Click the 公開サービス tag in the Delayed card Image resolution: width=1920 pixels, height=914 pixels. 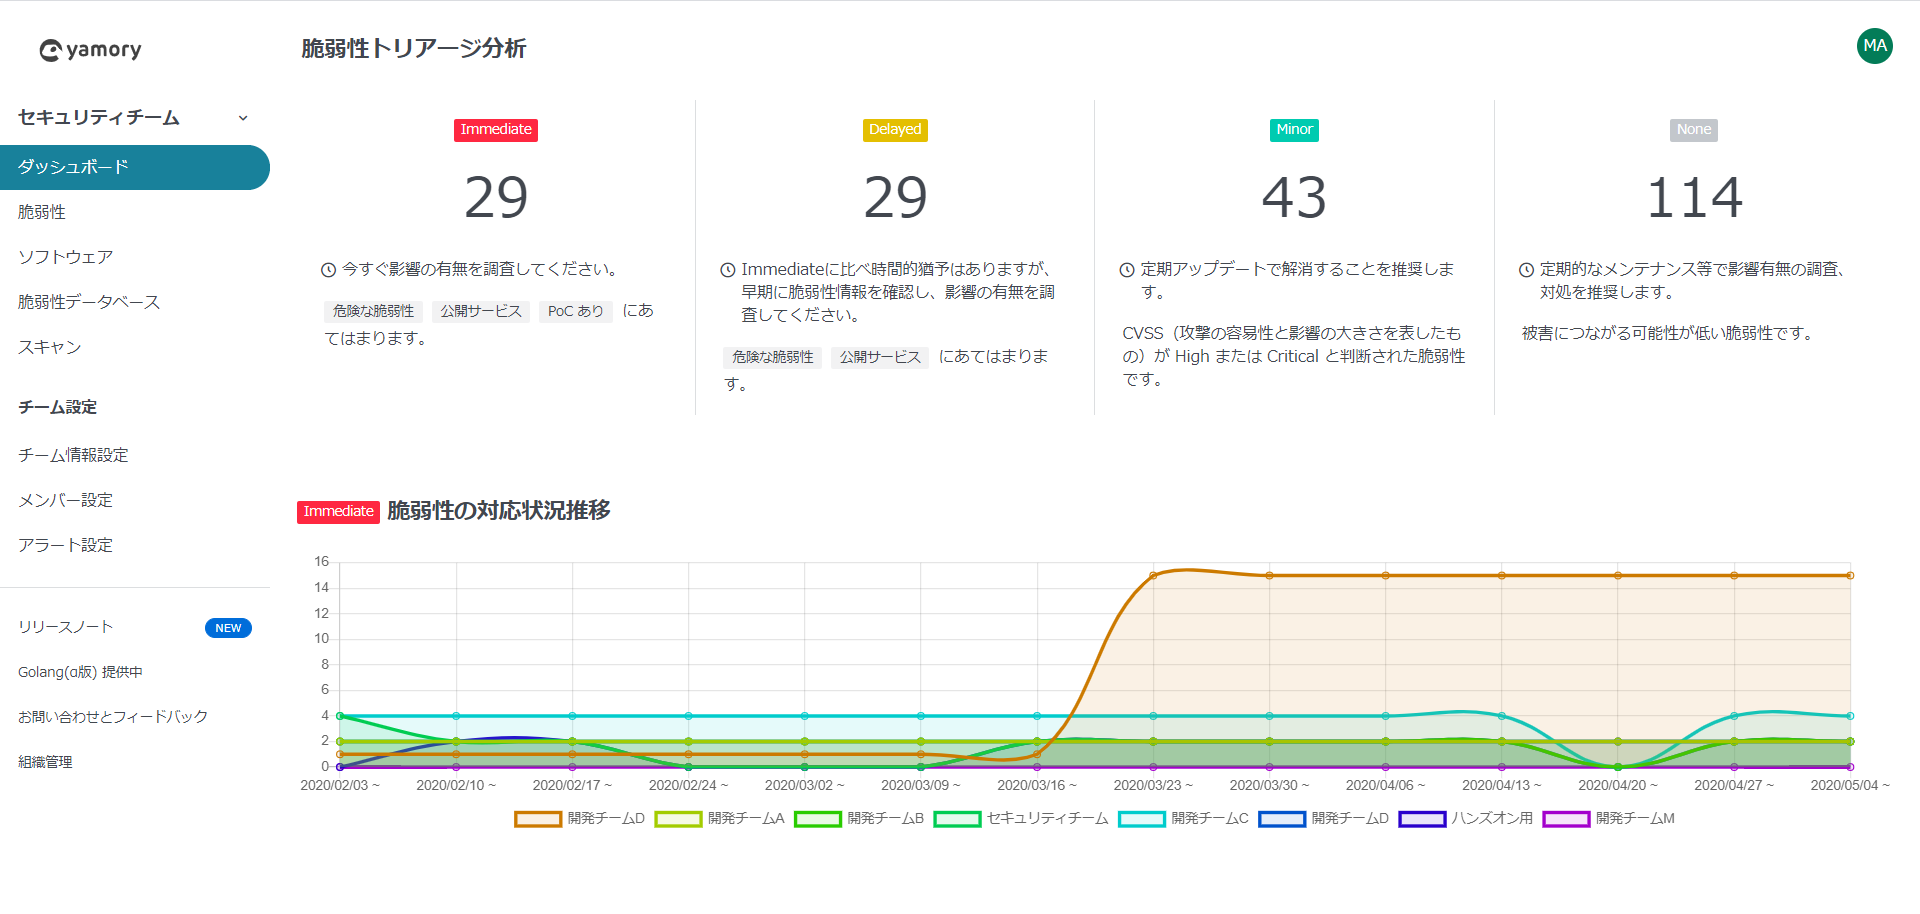click(880, 358)
